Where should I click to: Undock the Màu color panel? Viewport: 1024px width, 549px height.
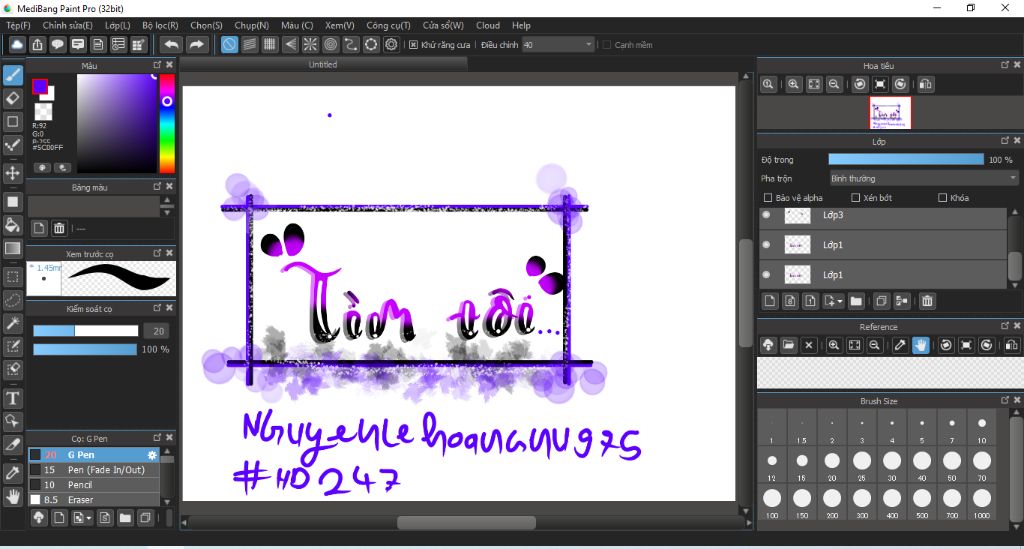coord(157,65)
